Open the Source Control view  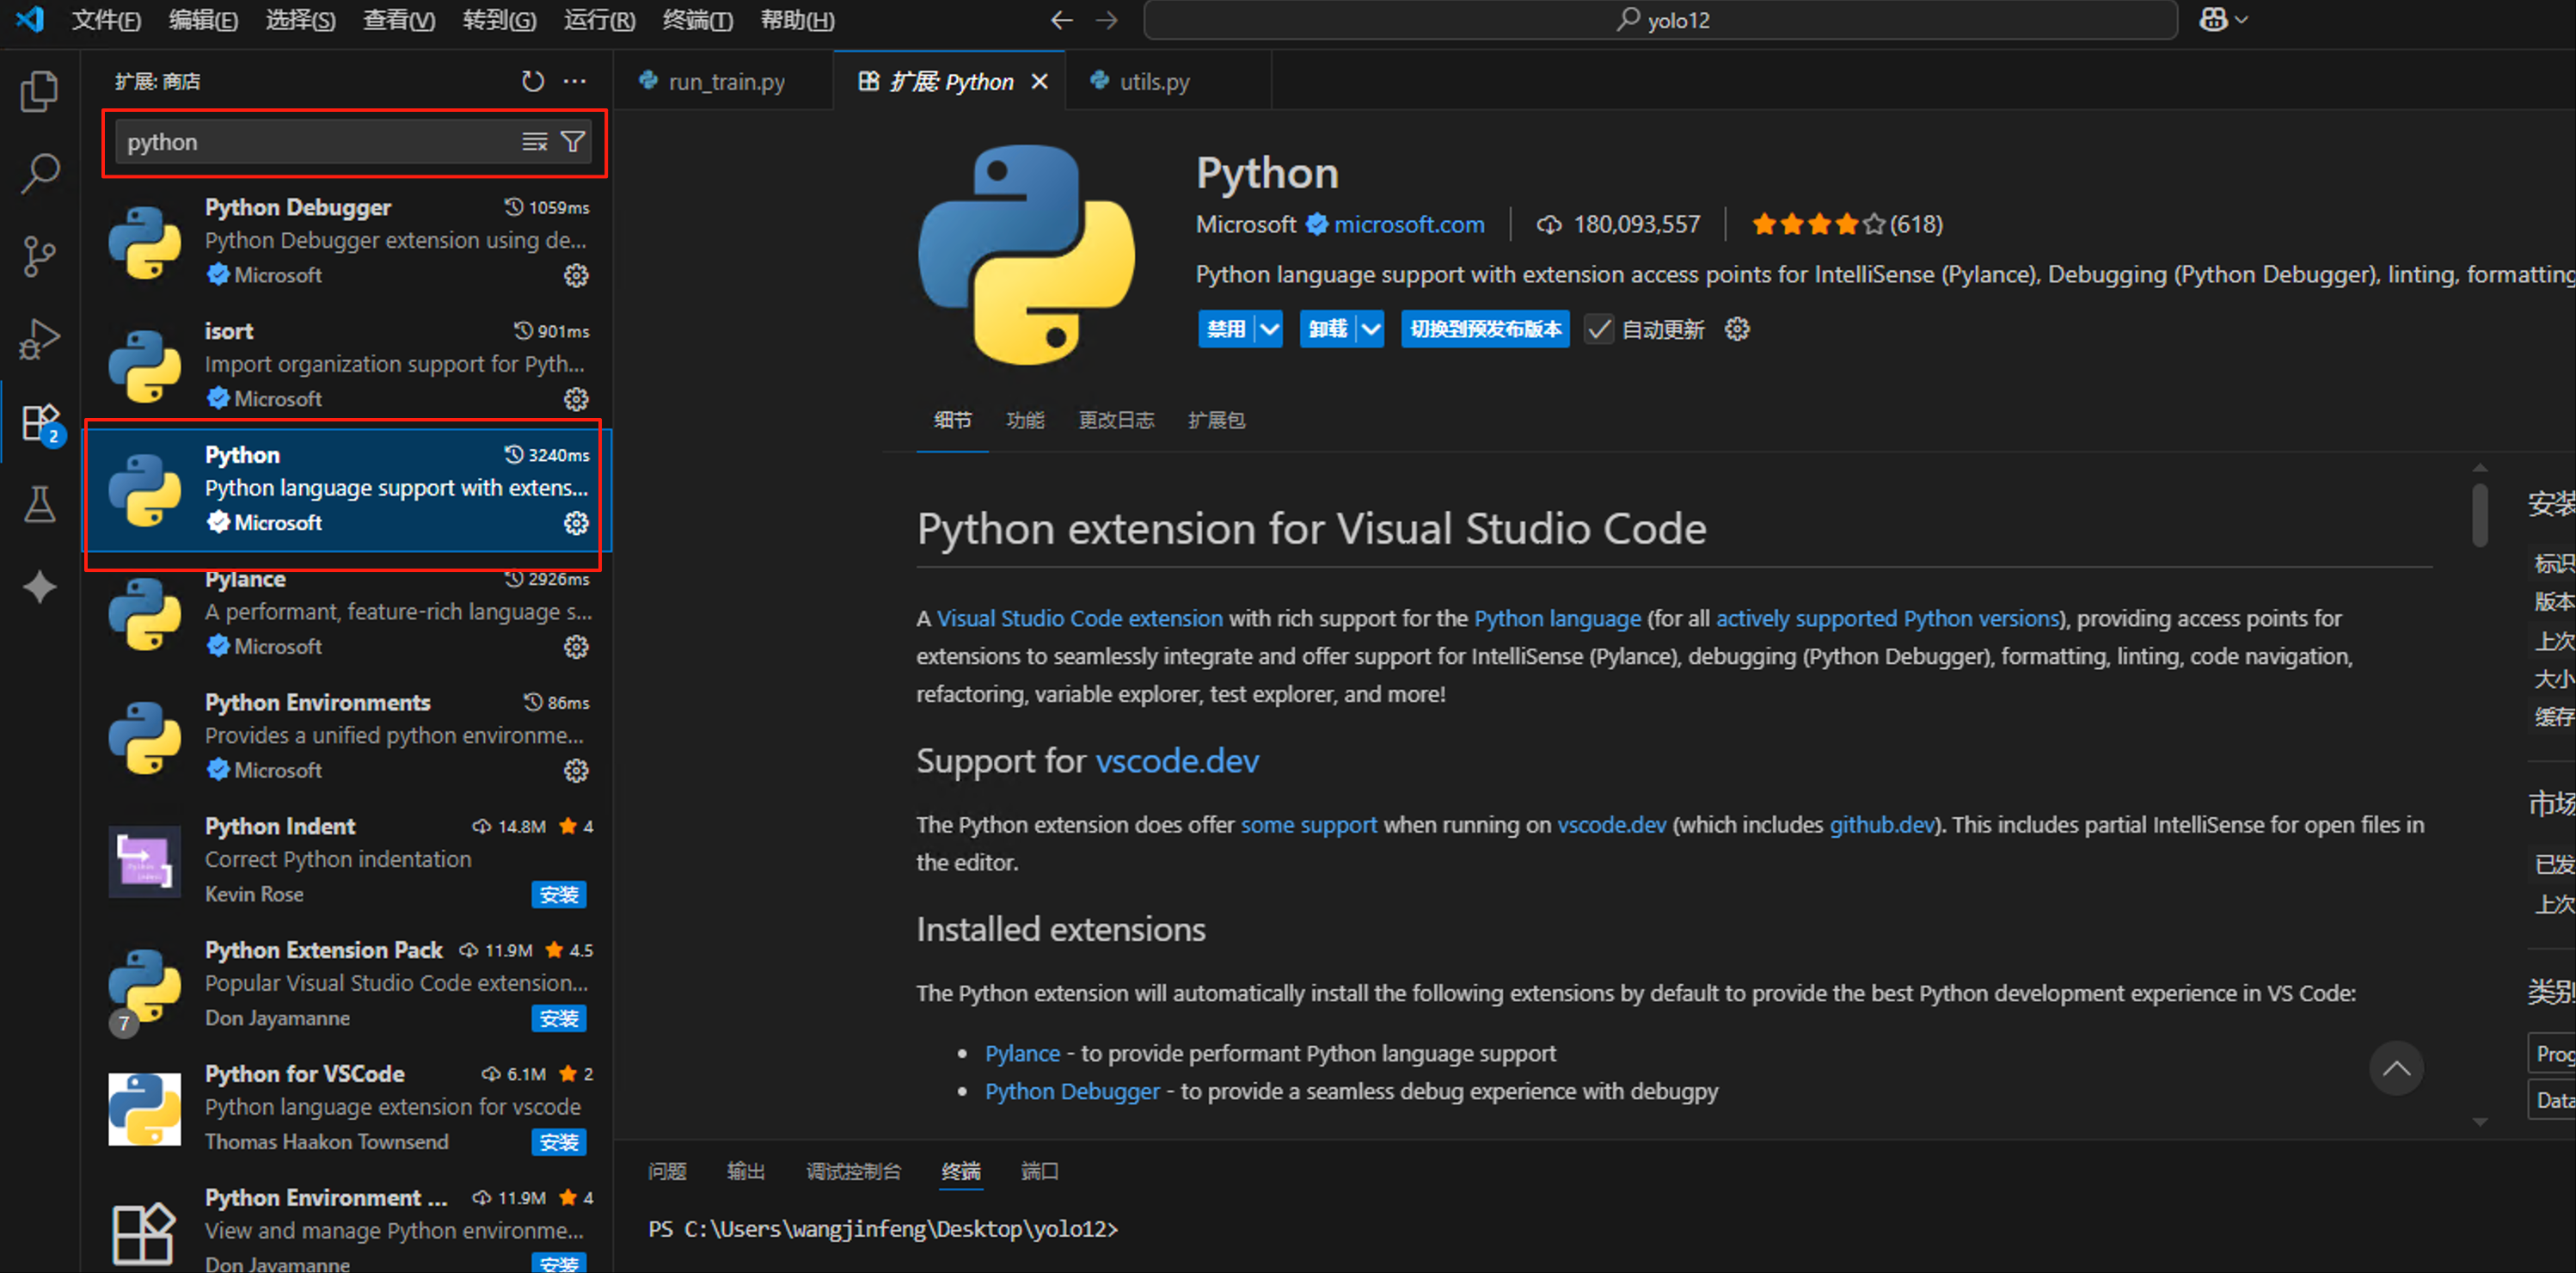[40, 255]
